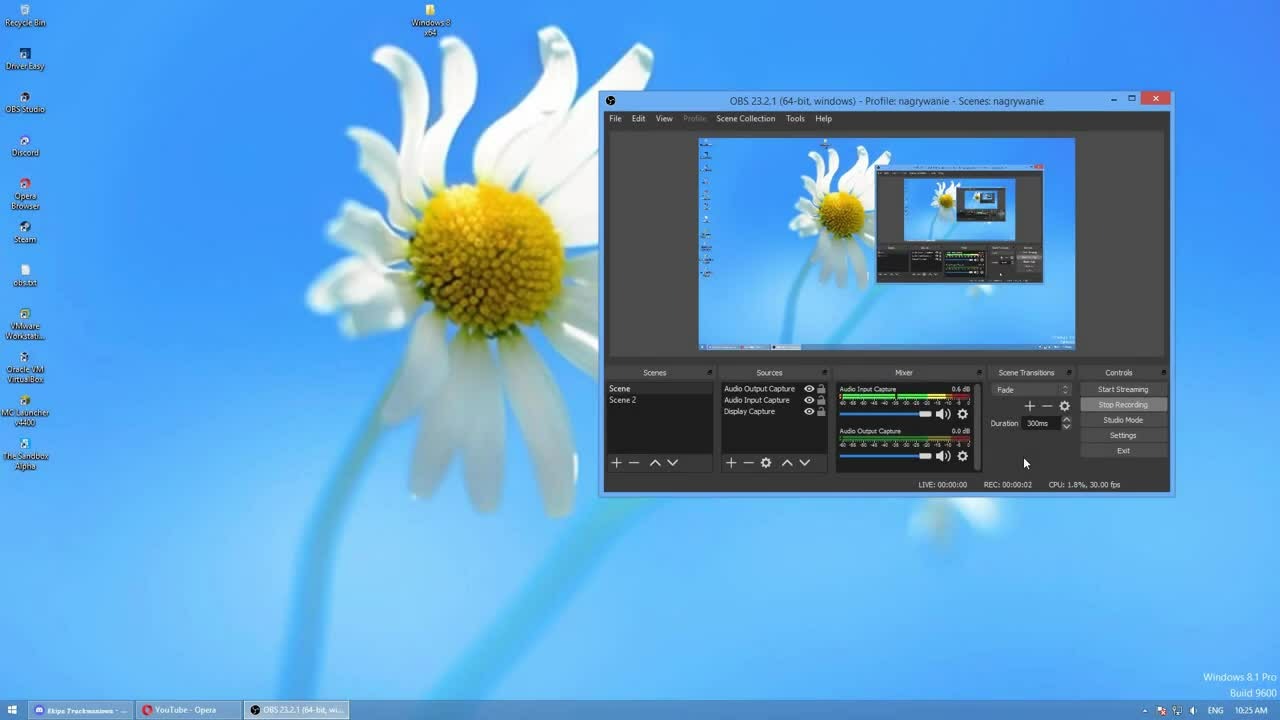
Task: Click the Studio Mode button
Action: (1123, 420)
